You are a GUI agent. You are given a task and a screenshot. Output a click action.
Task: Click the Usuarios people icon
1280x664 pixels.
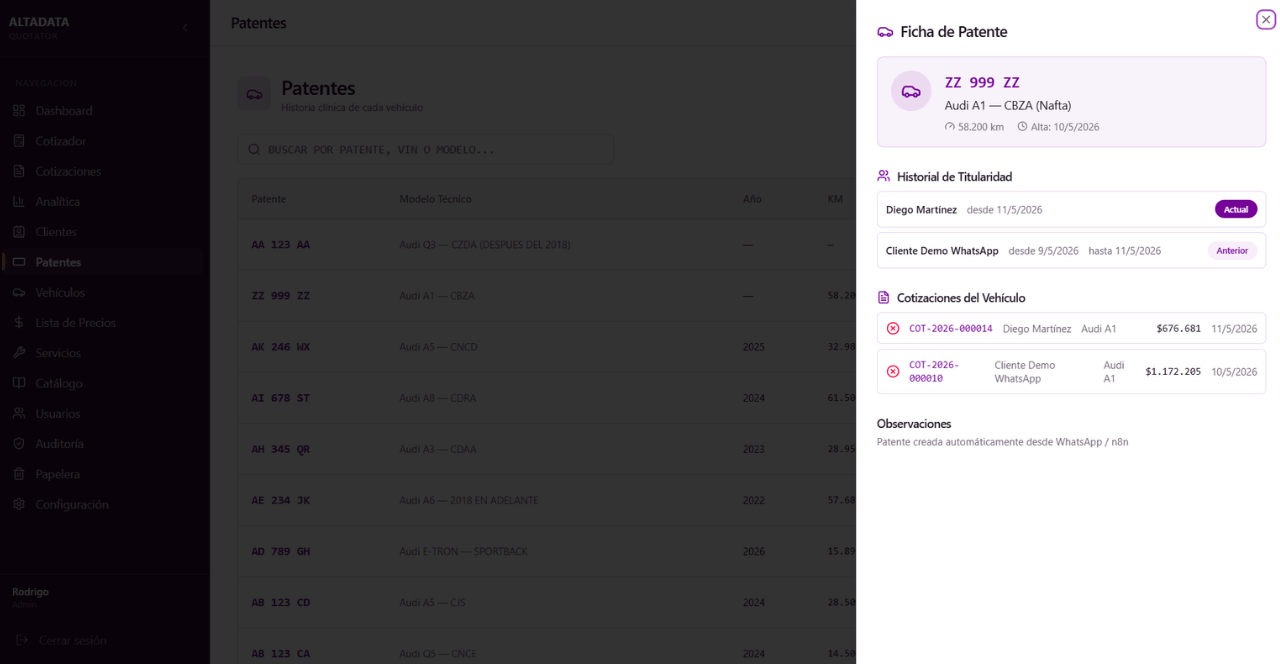[19, 414]
